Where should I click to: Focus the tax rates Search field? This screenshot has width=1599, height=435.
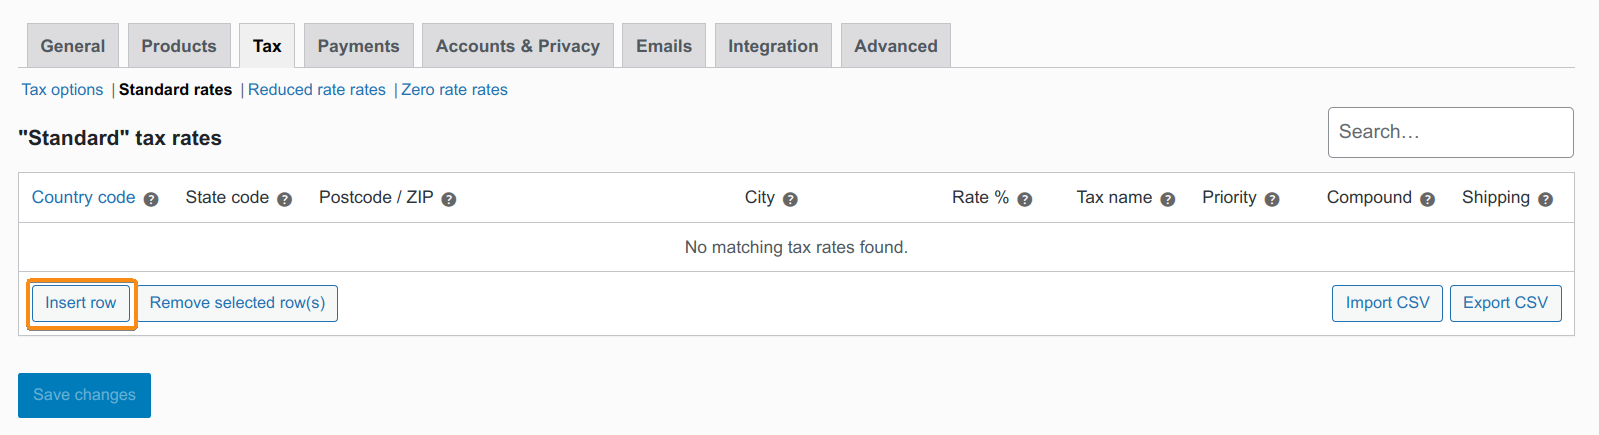click(1450, 132)
